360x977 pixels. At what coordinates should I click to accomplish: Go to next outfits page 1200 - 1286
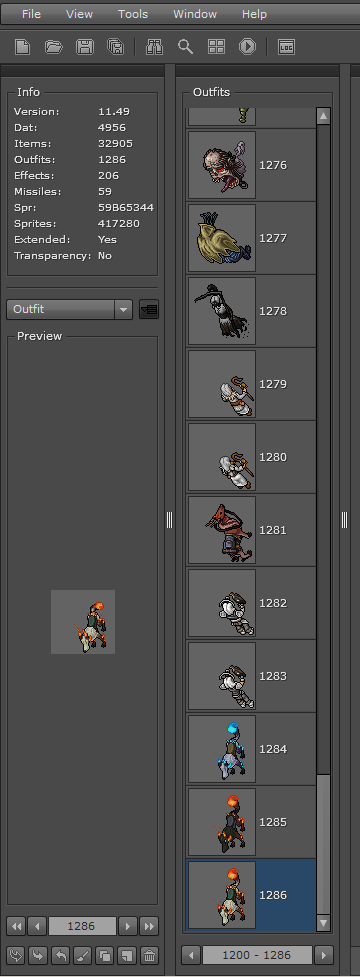tap(323, 955)
